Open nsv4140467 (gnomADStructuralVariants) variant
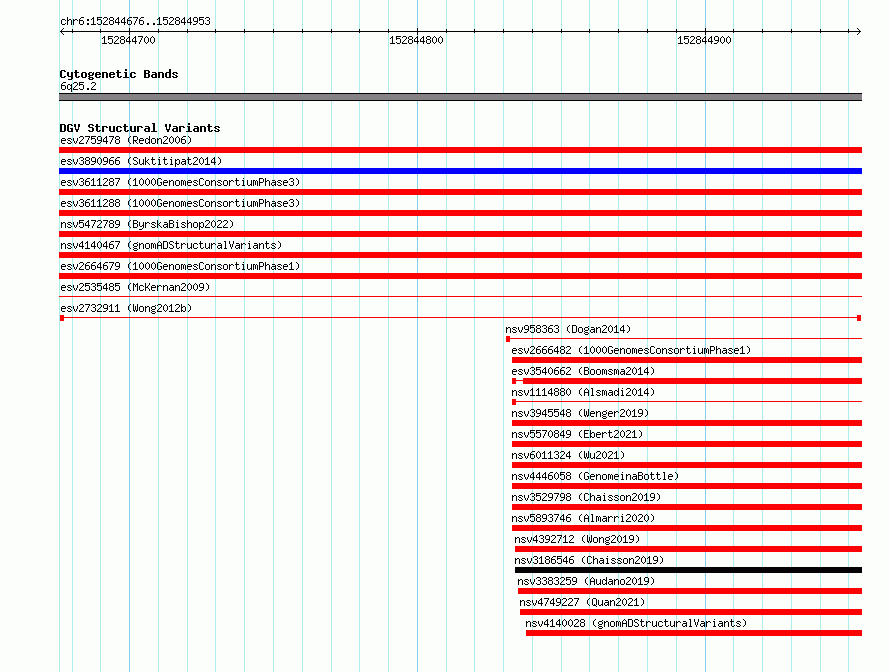This screenshot has height=672, width=890. (x=171, y=245)
